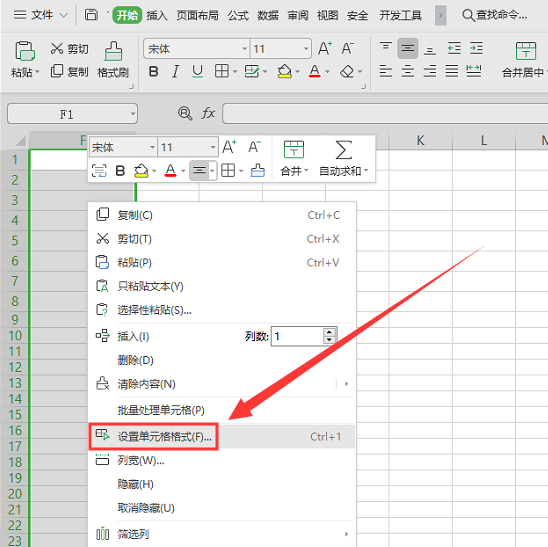Image resolution: width=548 pixels, height=547 pixels.
Task: Click the eraser clear icon in the ribbon
Action: pos(347,71)
